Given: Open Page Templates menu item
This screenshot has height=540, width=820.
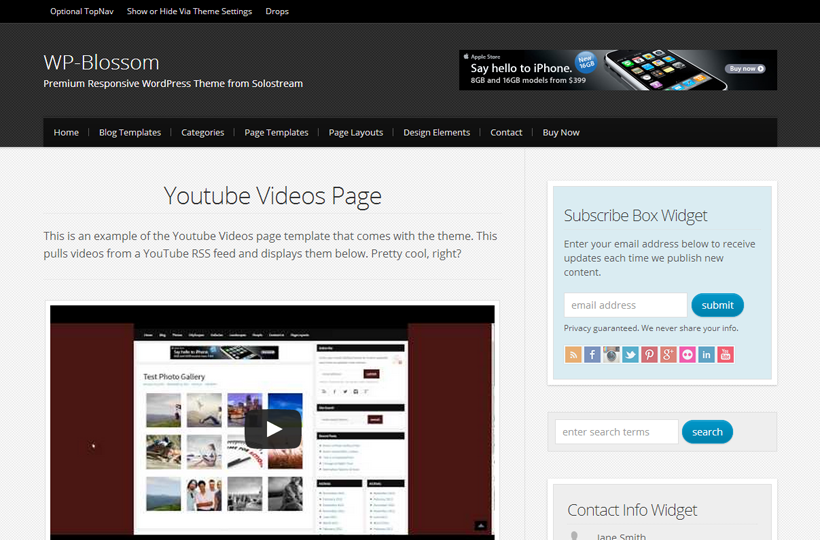Looking at the screenshot, I should [276, 132].
